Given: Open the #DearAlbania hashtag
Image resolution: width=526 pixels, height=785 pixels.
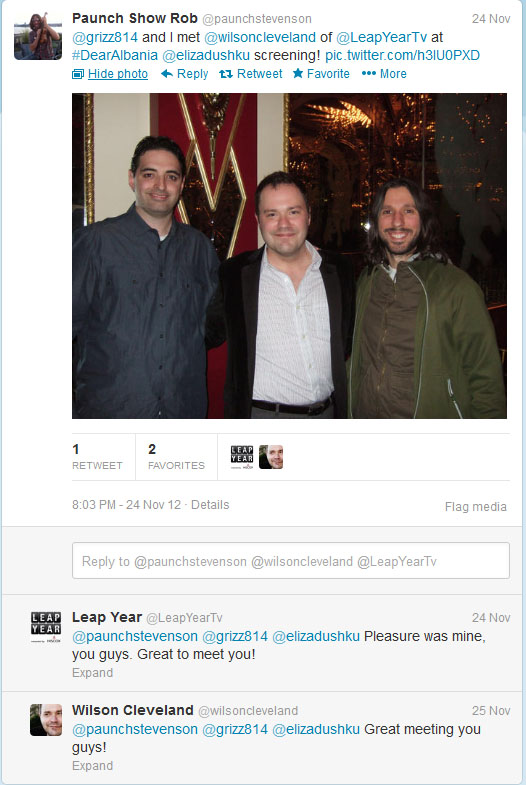Looking at the screenshot, I should [x=115, y=55].
